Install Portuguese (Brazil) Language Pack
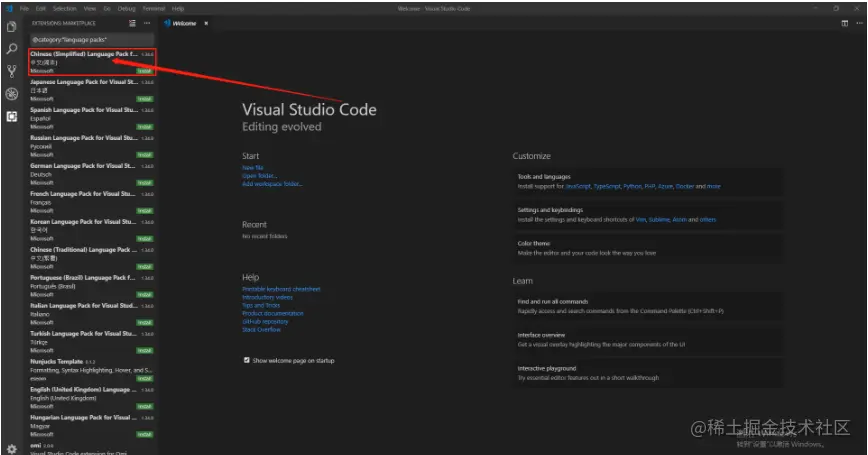Viewport: 868px width, 455px height. [x=145, y=294]
